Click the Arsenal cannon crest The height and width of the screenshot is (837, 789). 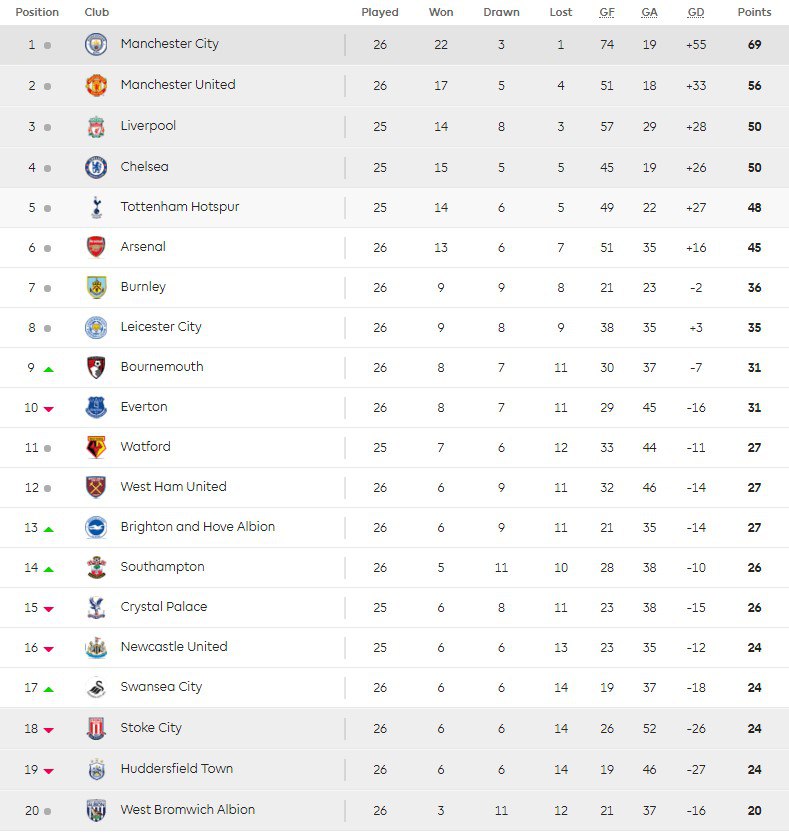click(96, 247)
